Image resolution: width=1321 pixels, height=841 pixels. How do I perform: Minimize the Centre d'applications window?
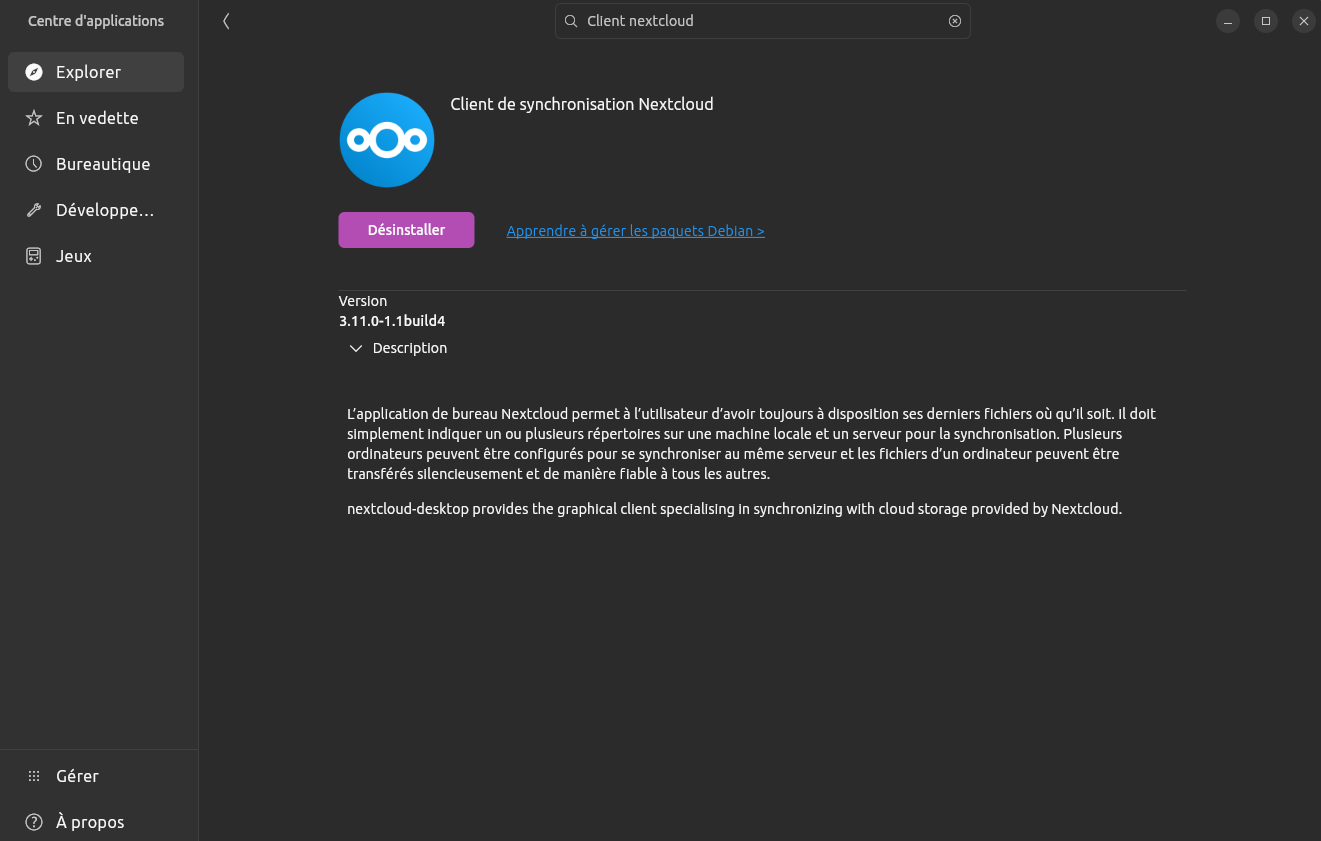pyautogui.click(x=1228, y=21)
